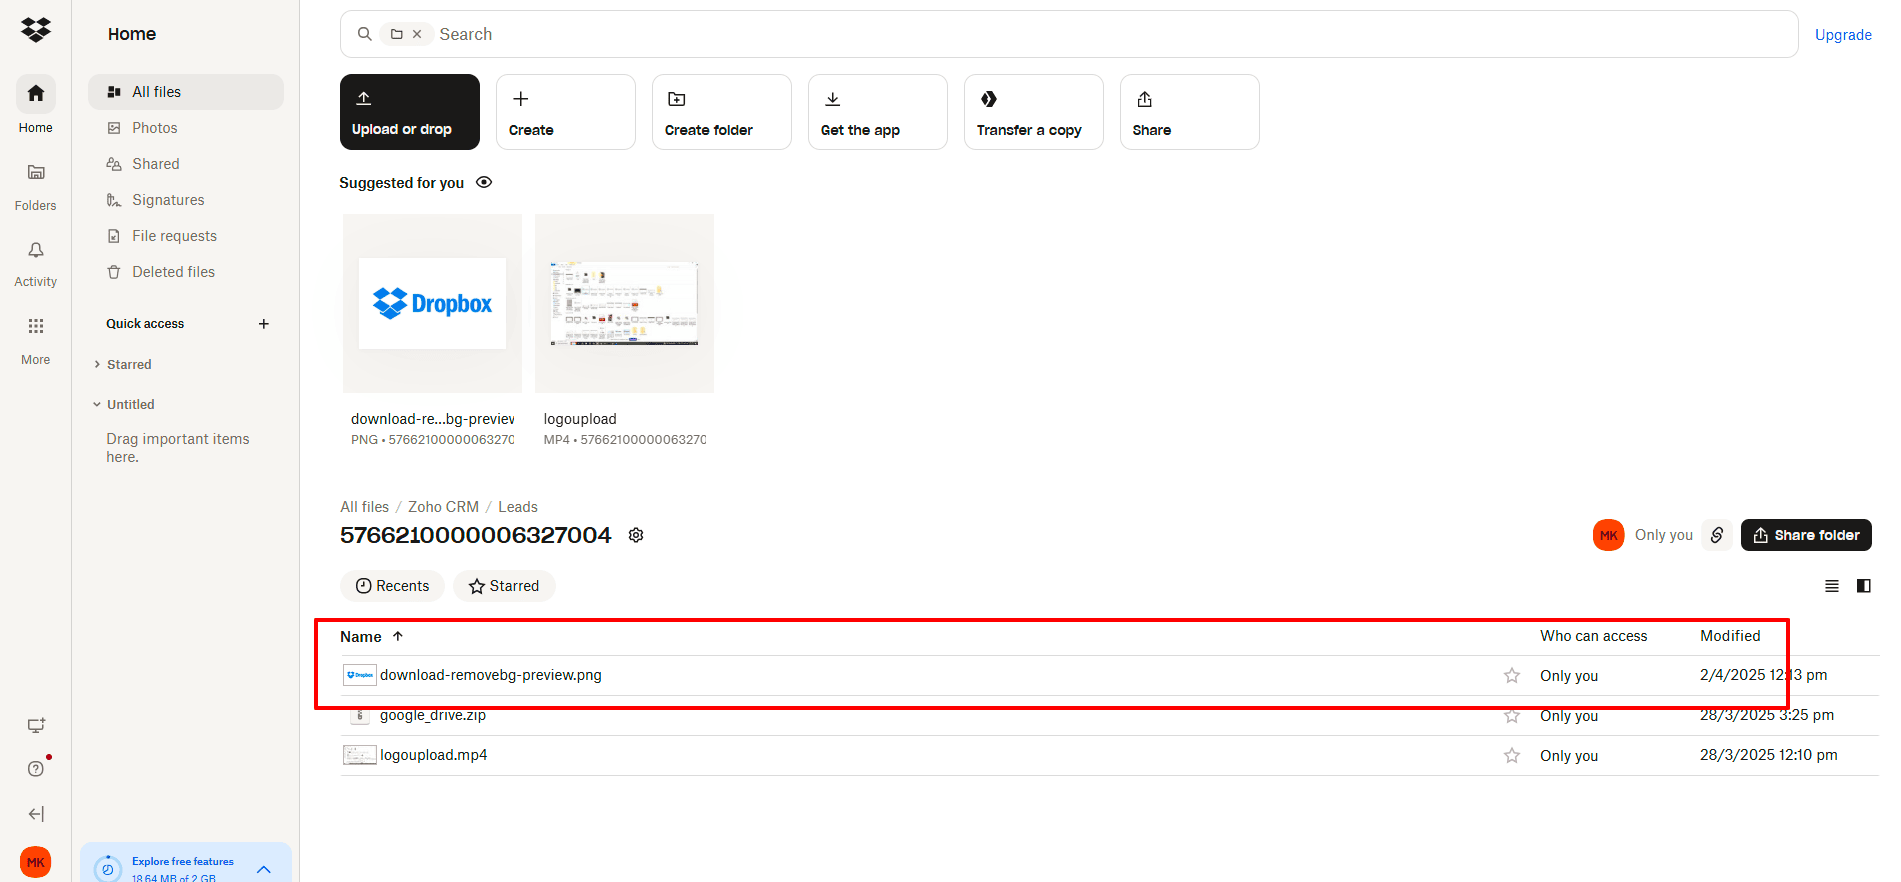Click the Dropbox logo icon
Screen dimensions: 1901x882
[x=36, y=30]
